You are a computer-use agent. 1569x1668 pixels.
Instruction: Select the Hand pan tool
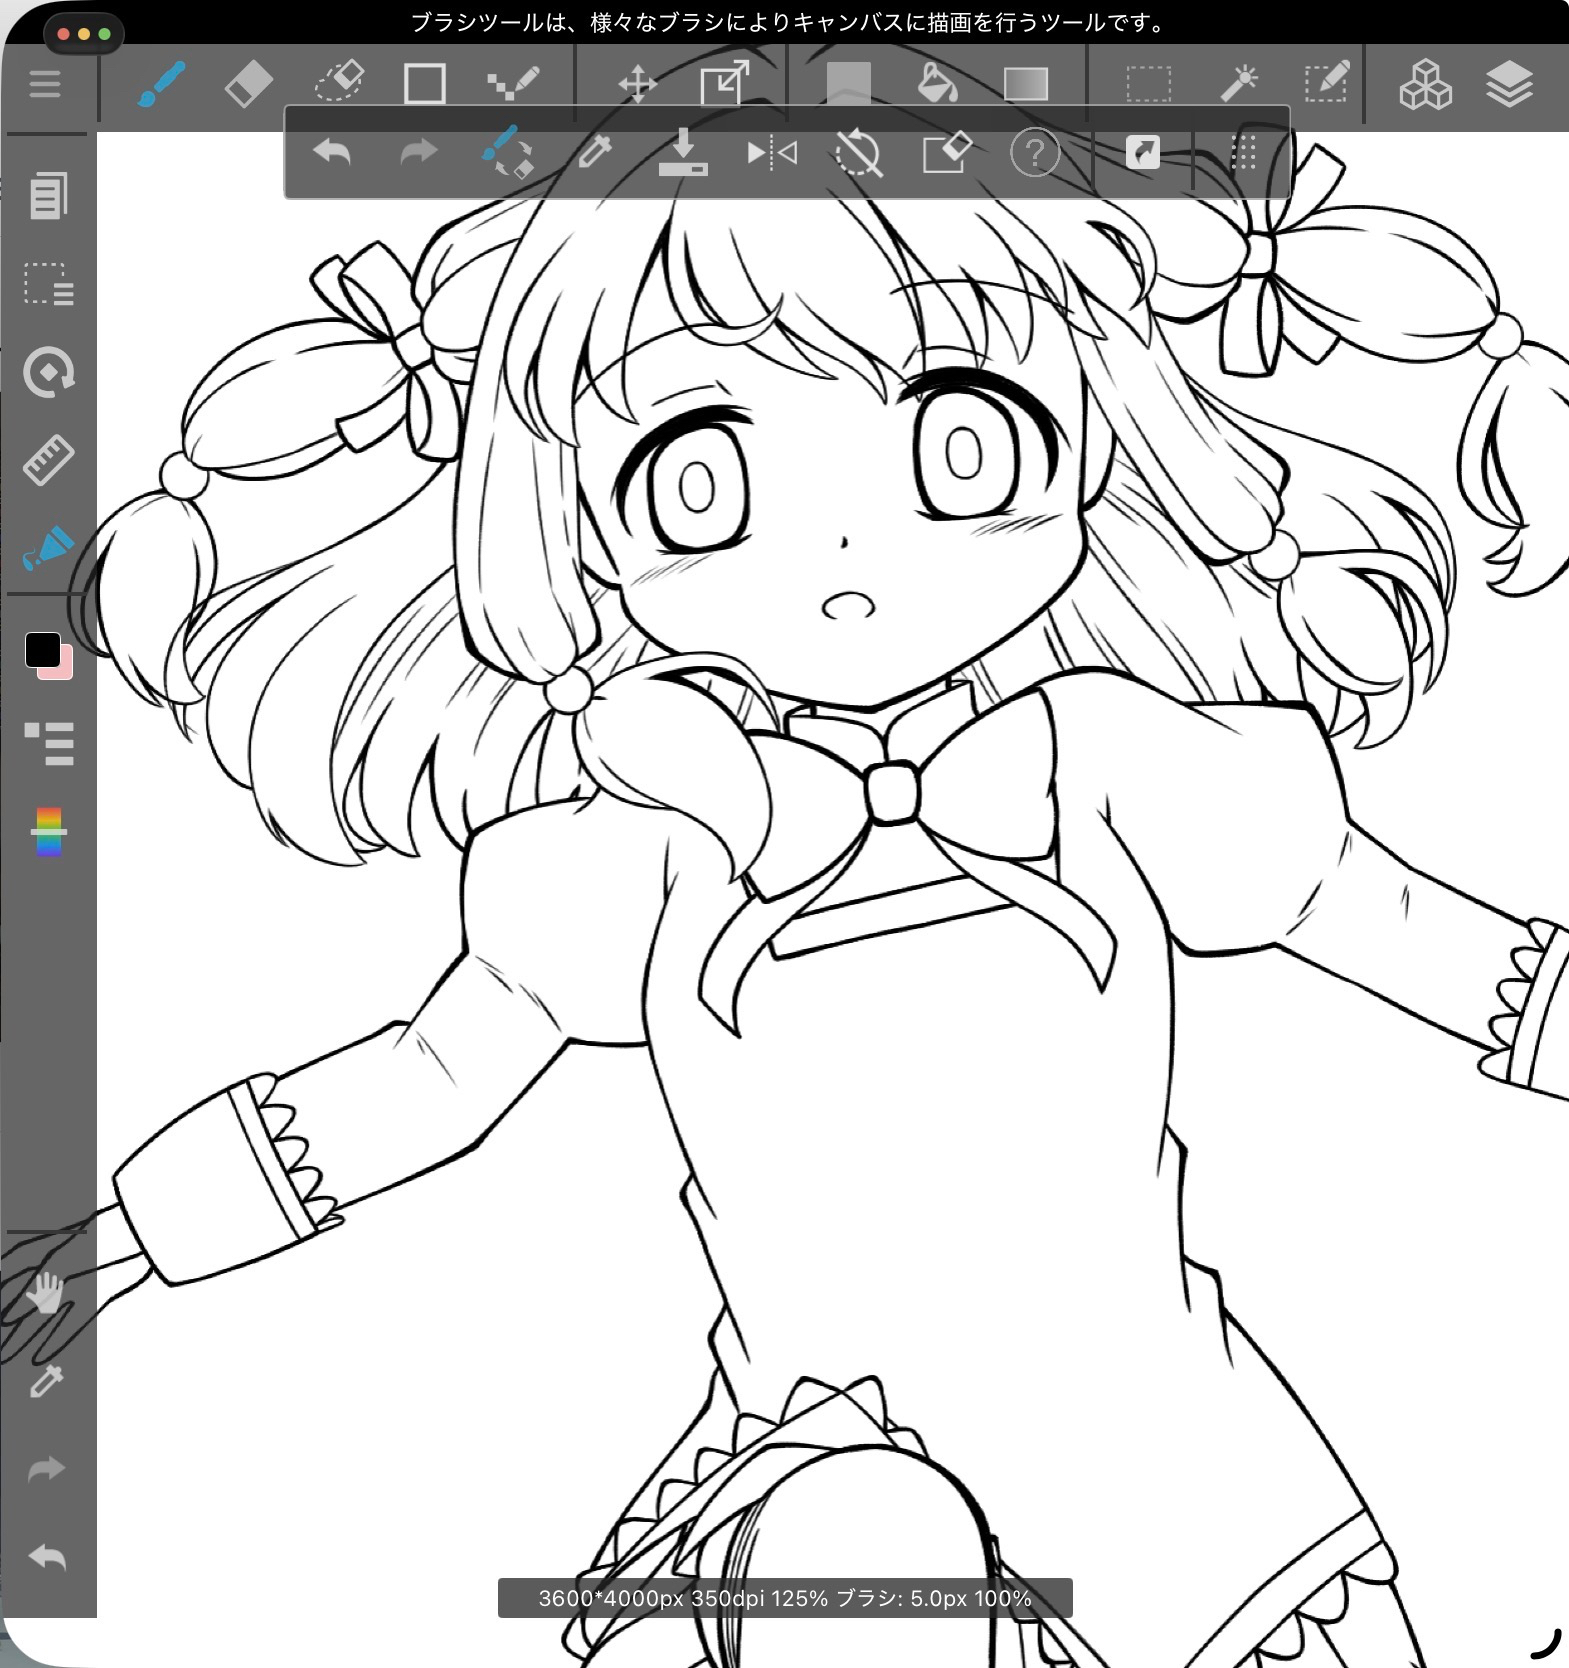tap(45, 1295)
